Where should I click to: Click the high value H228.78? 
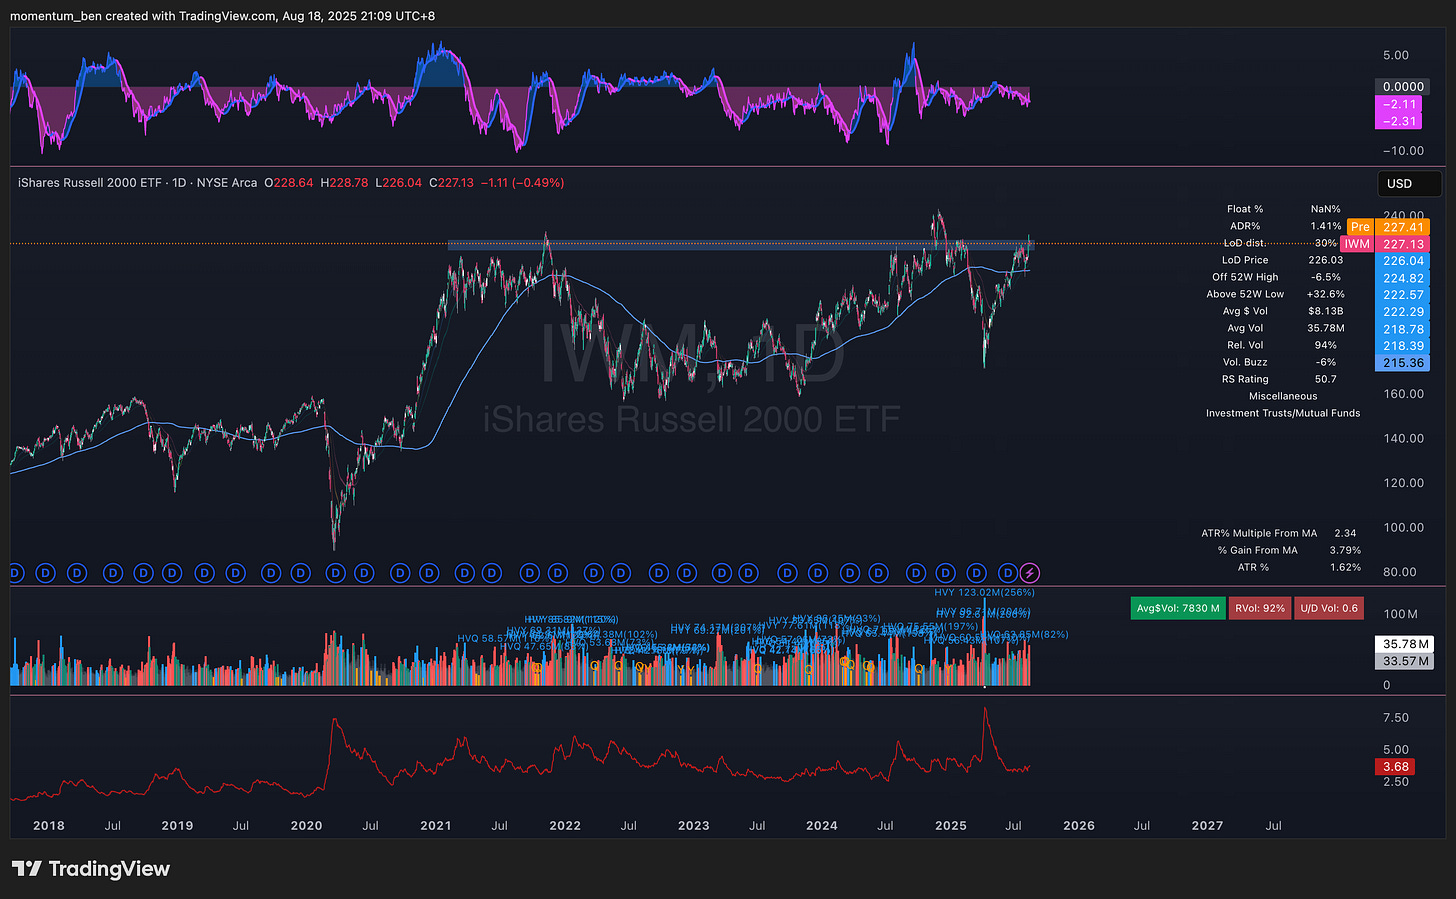coord(344,183)
